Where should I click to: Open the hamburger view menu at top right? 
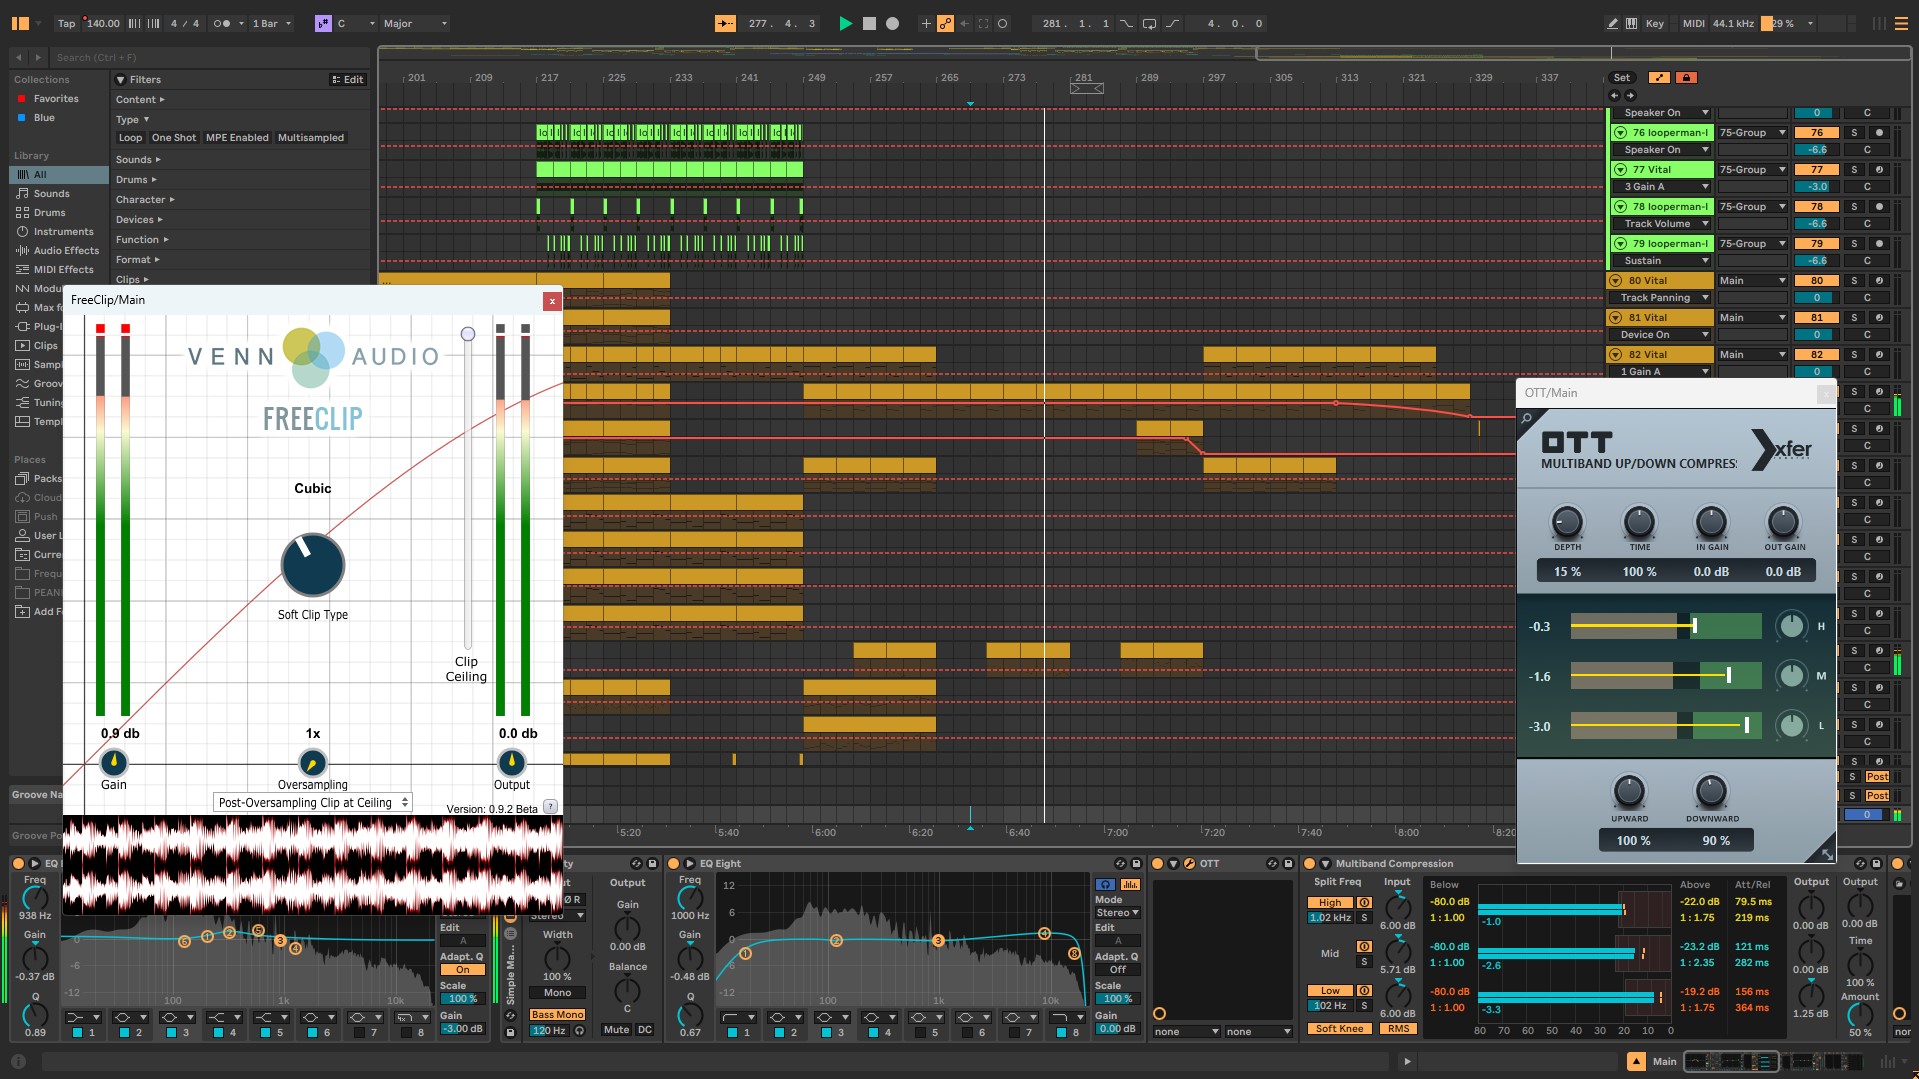tap(1901, 23)
